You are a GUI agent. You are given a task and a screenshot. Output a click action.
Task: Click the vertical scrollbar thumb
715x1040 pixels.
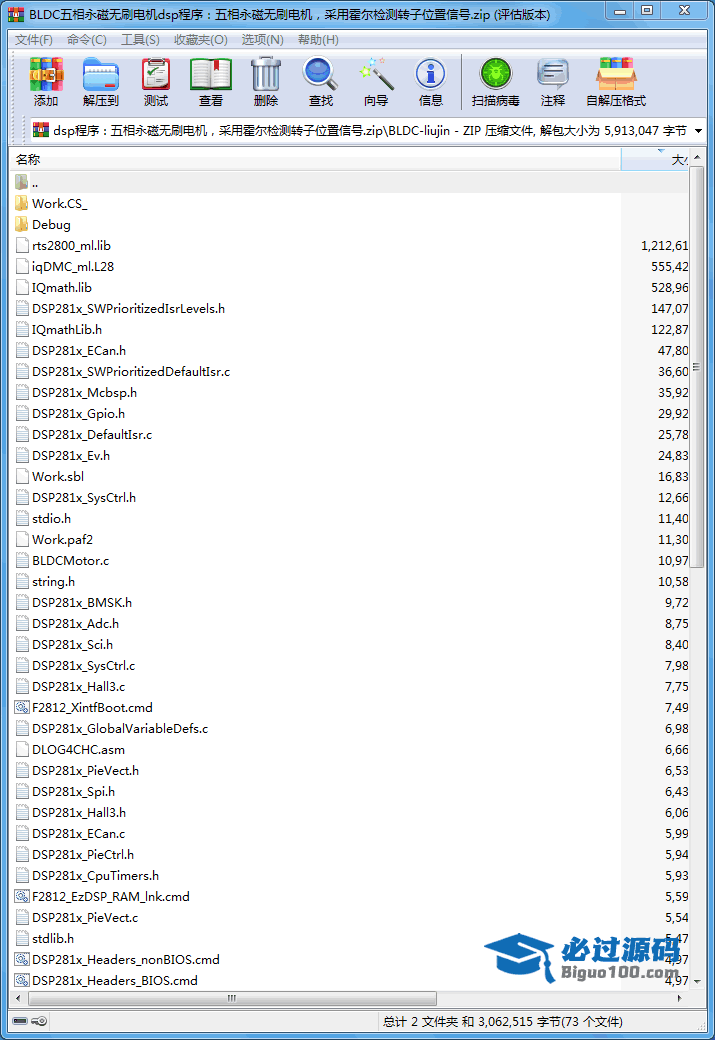[x=696, y=367]
